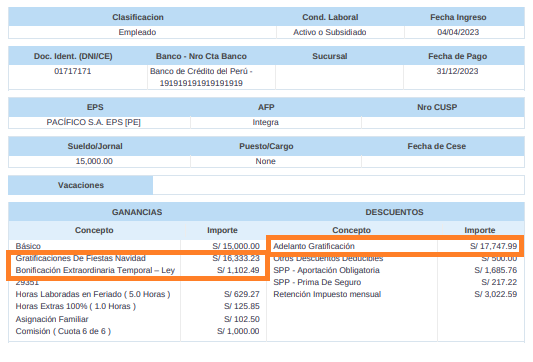533x362 pixels.
Task: Select SPP - Prima De Seguro concept
Action: [317, 282]
